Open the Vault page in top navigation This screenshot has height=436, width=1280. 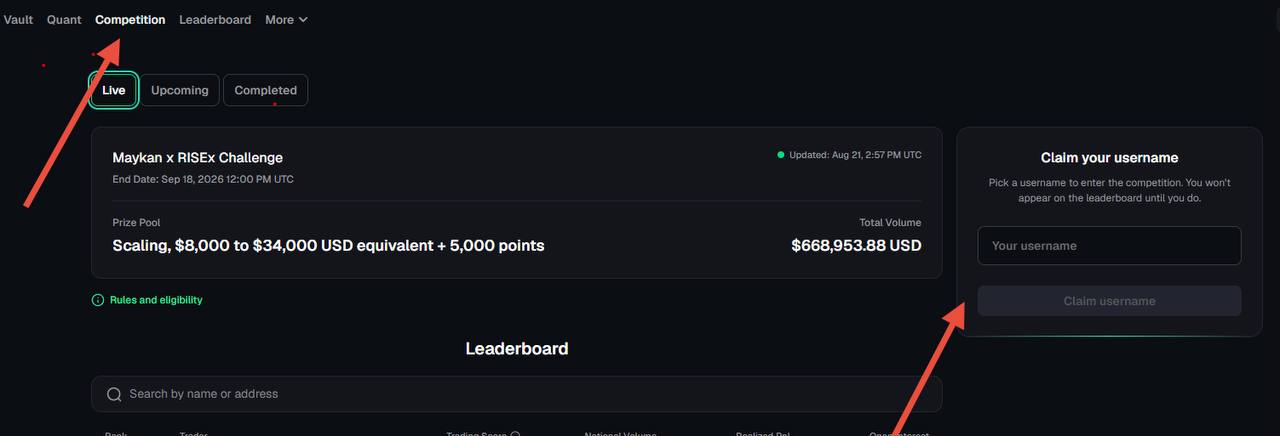[18, 20]
